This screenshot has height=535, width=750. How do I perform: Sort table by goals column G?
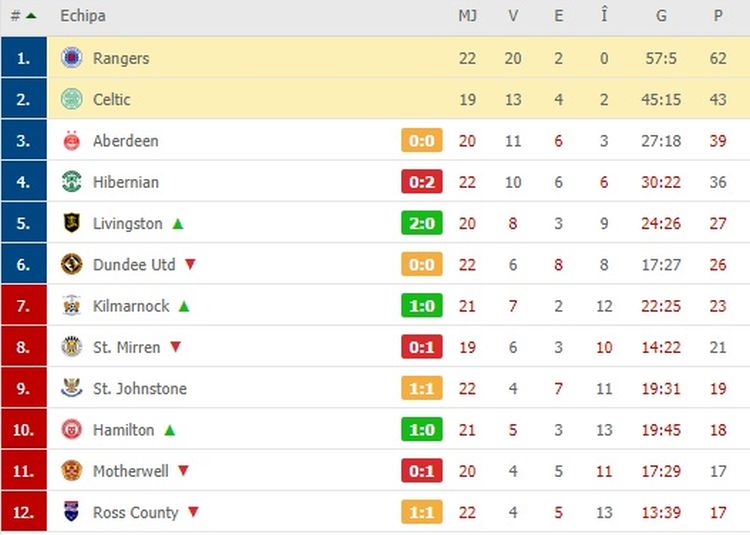coord(661,16)
